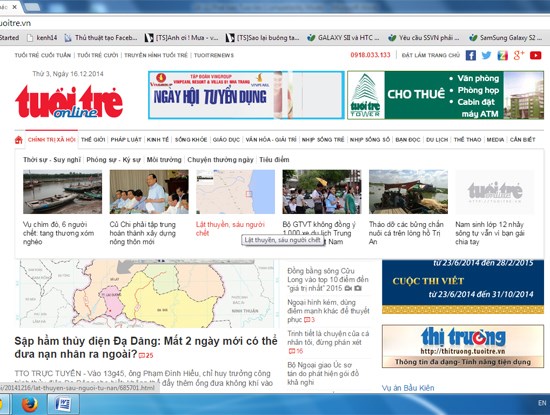Select the Văn hóa - Giải trí menu item
This screenshot has height=415, width=550.
pyautogui.click(x=271, y=140)
